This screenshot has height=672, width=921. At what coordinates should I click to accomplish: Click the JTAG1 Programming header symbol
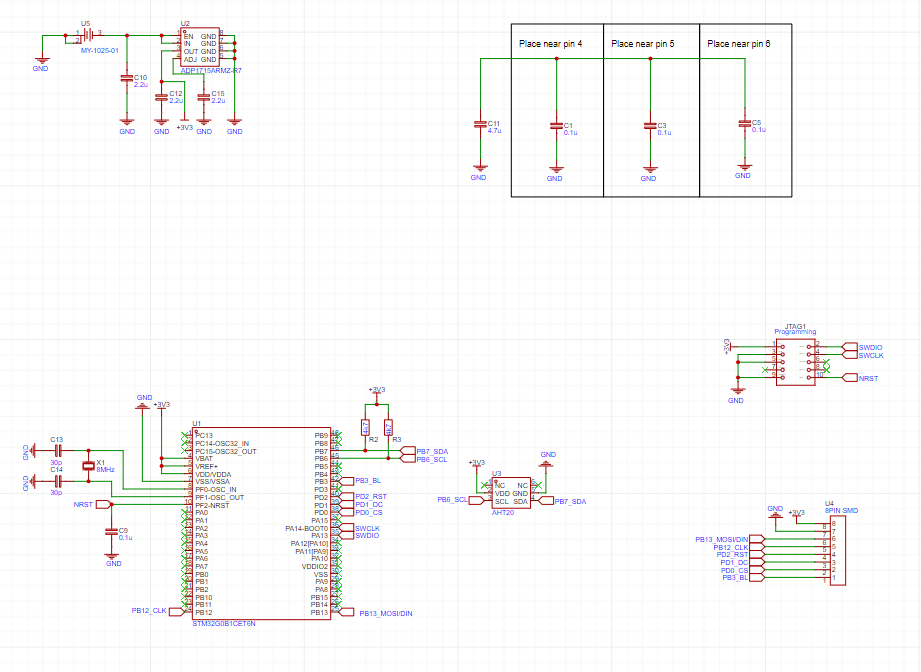[795, 360]
